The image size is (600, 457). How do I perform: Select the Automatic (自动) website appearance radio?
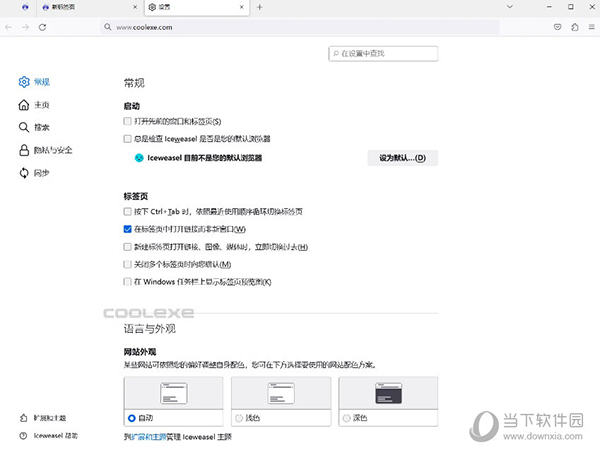[132, 418]
